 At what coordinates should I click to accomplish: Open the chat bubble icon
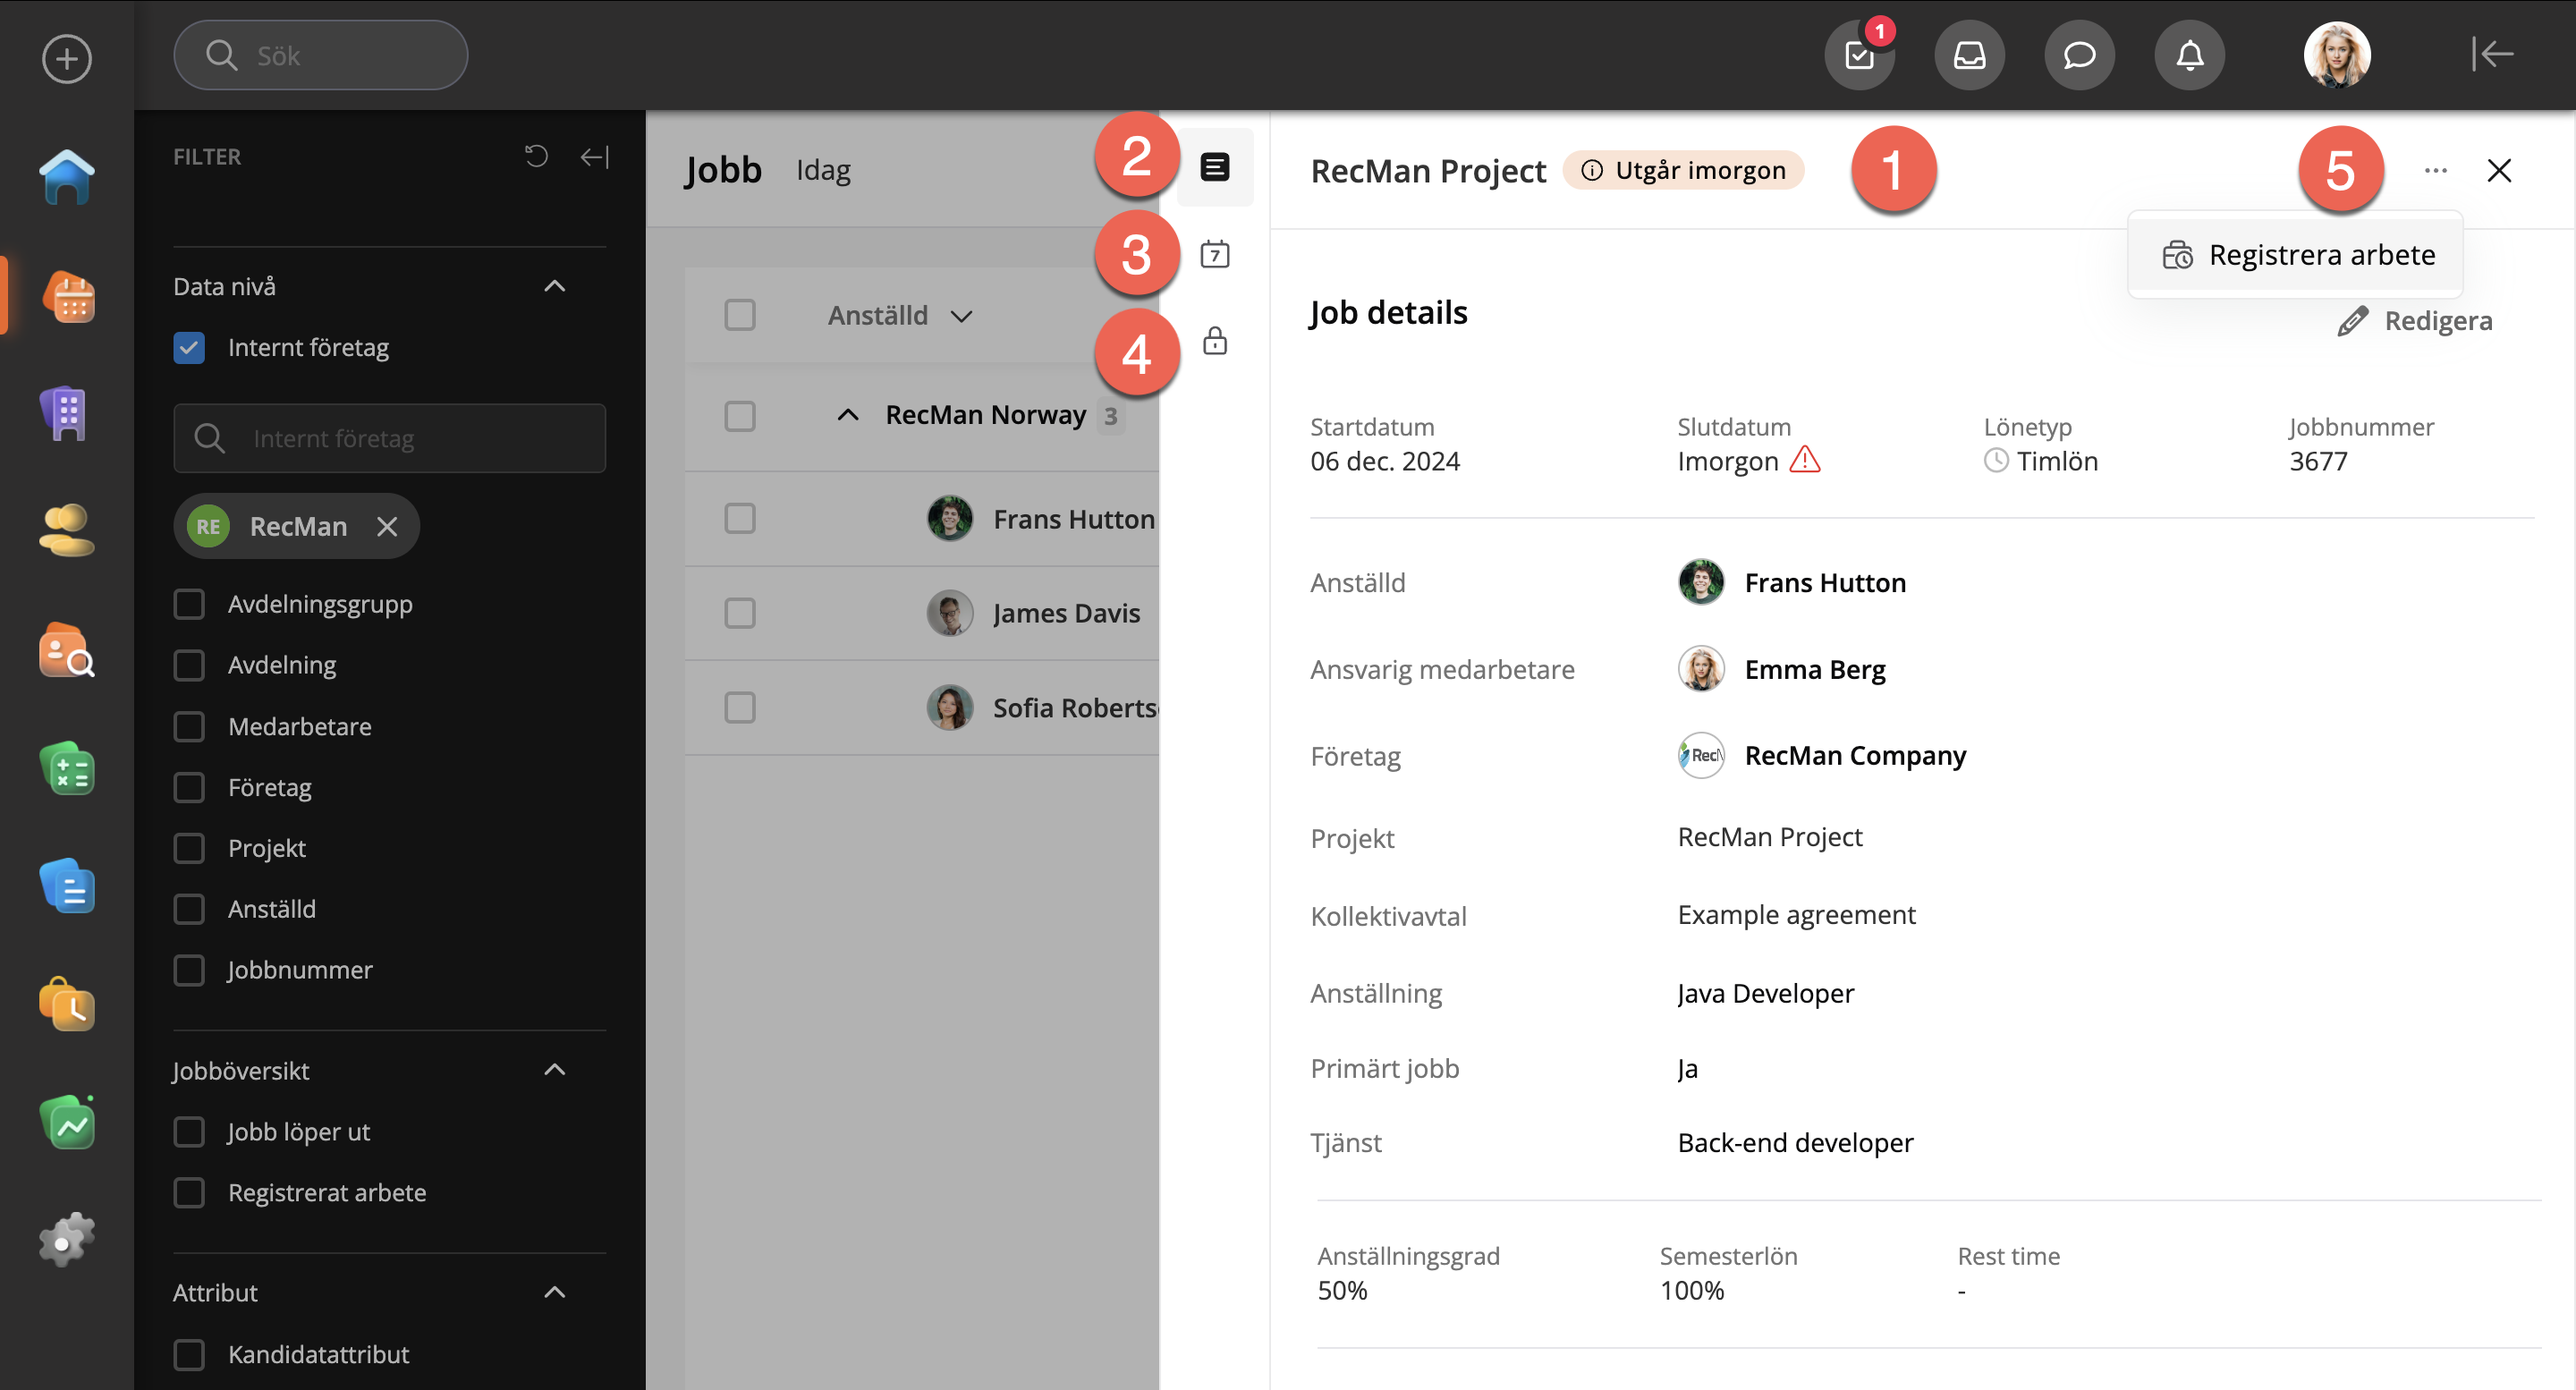(x=2080, y=55)
